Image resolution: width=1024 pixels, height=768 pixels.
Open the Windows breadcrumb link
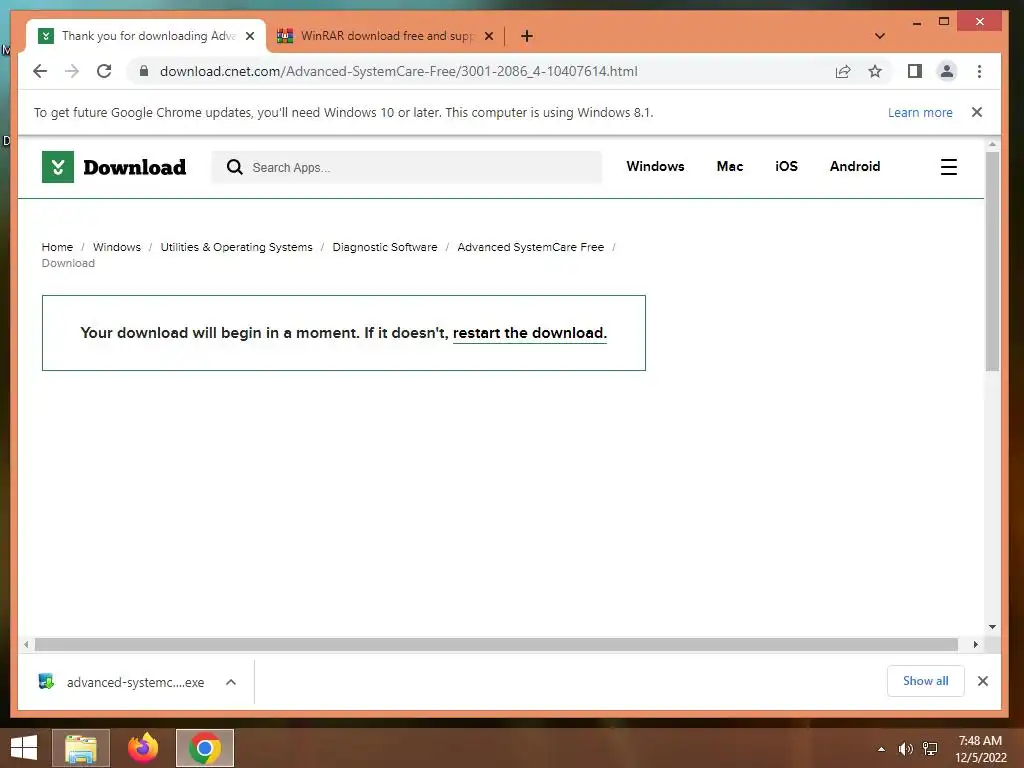(x=117, y=247)
